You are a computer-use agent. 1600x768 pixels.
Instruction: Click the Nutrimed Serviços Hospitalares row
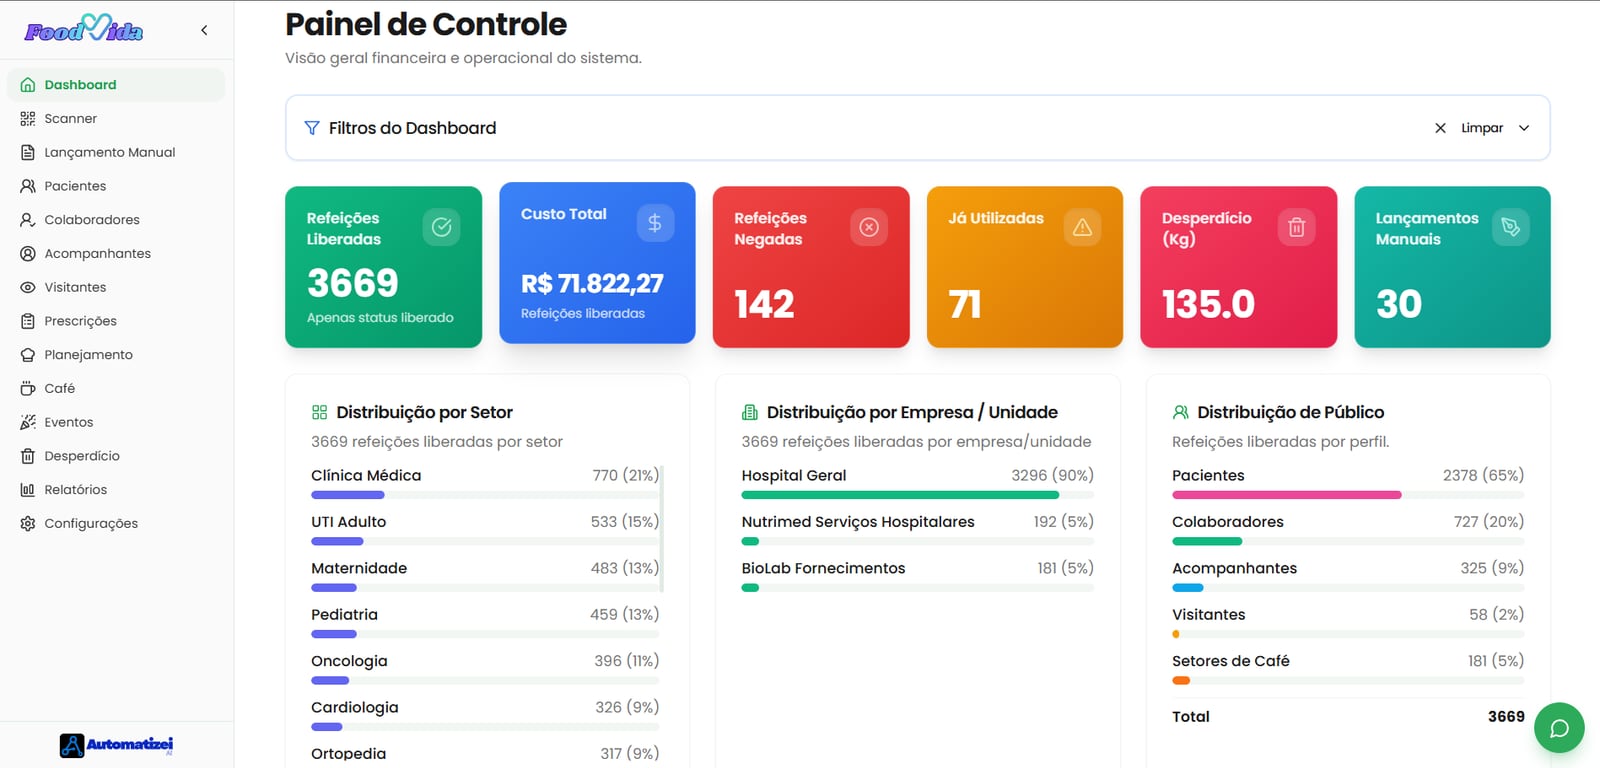coord(918,530)
